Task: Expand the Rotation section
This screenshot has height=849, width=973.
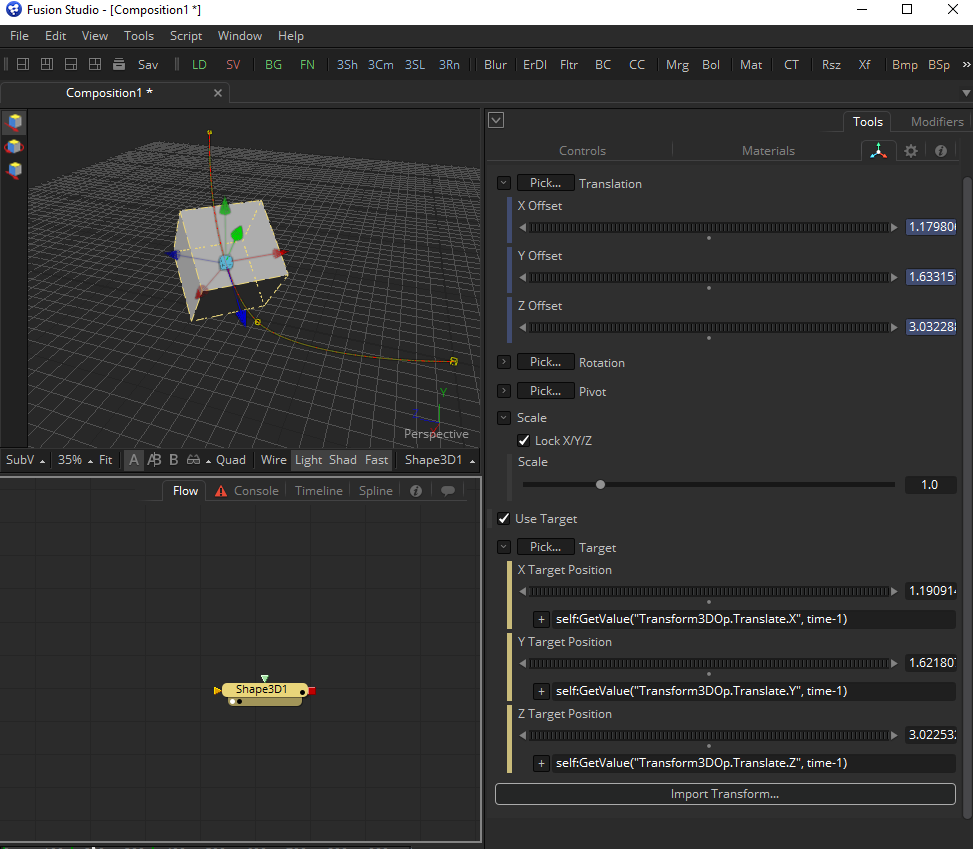Action: [x=504, y=362]
